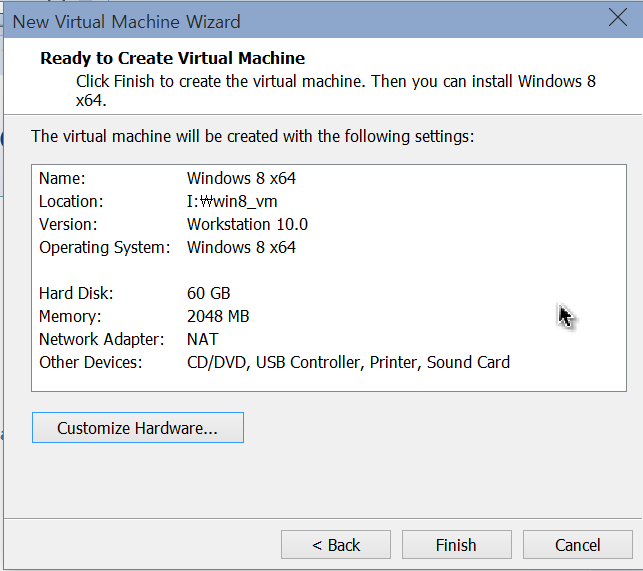
Task: Click the 'Click Finish to create' instruction text
Action: point(336,90)
